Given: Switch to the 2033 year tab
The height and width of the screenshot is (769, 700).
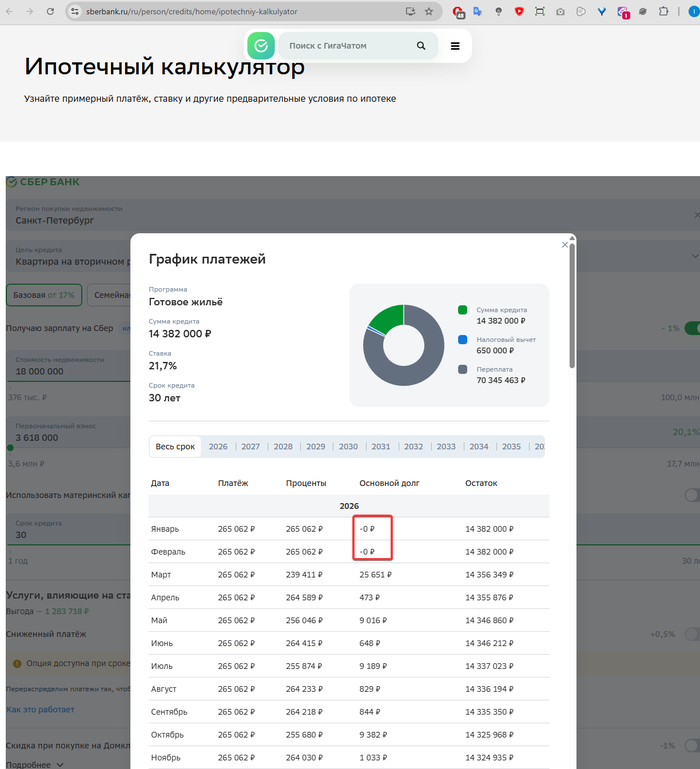Looking at the screenshot, I should pyautogui.click(x=446, y=447).
